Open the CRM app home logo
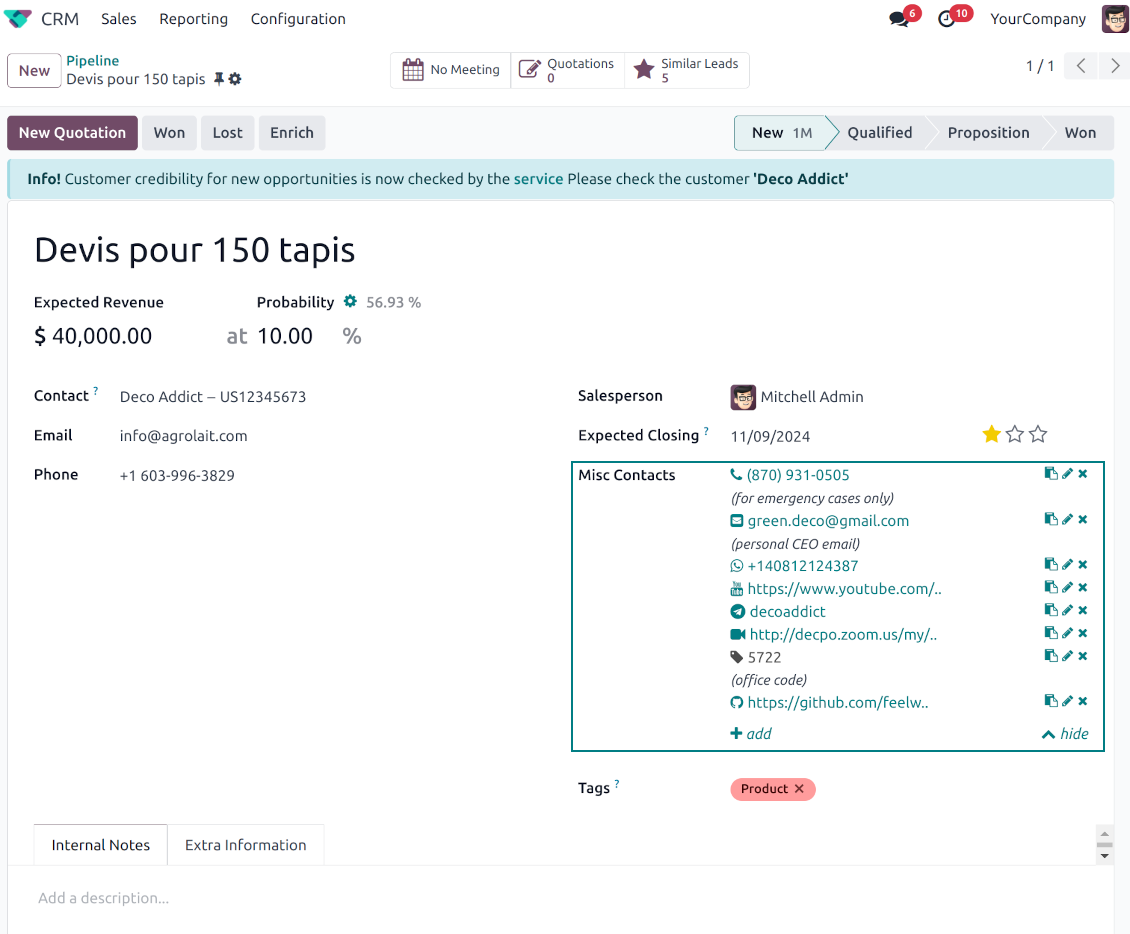Viewport: 1130px width, 934px height. click(x=18, y=19)
